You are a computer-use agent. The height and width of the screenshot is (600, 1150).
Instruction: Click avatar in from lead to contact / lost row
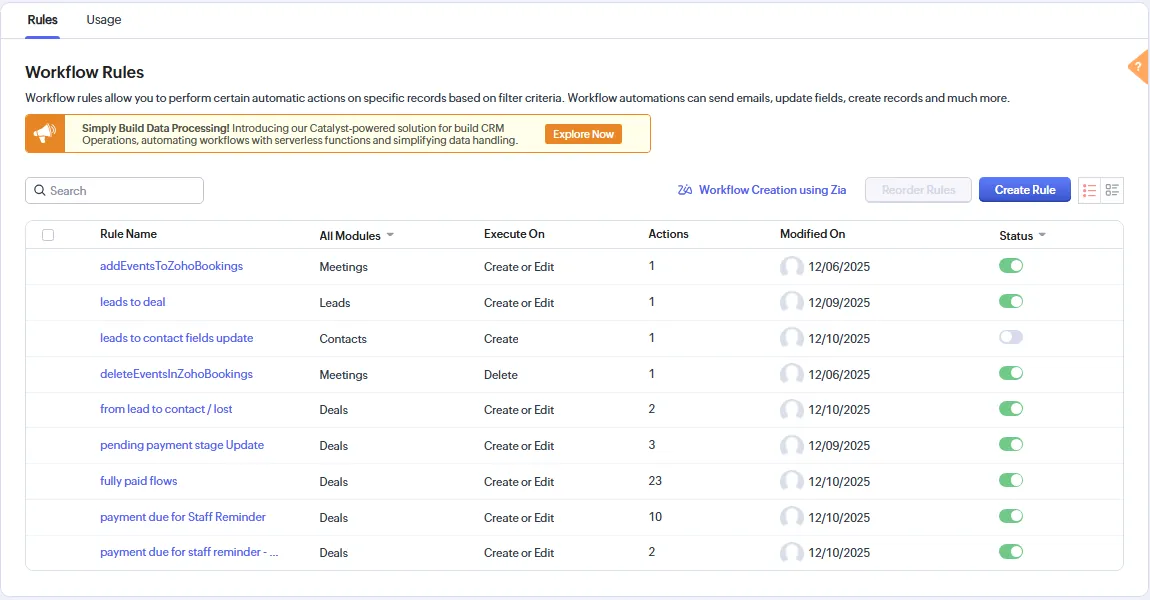pyautogui.click(x=791, y=409)
